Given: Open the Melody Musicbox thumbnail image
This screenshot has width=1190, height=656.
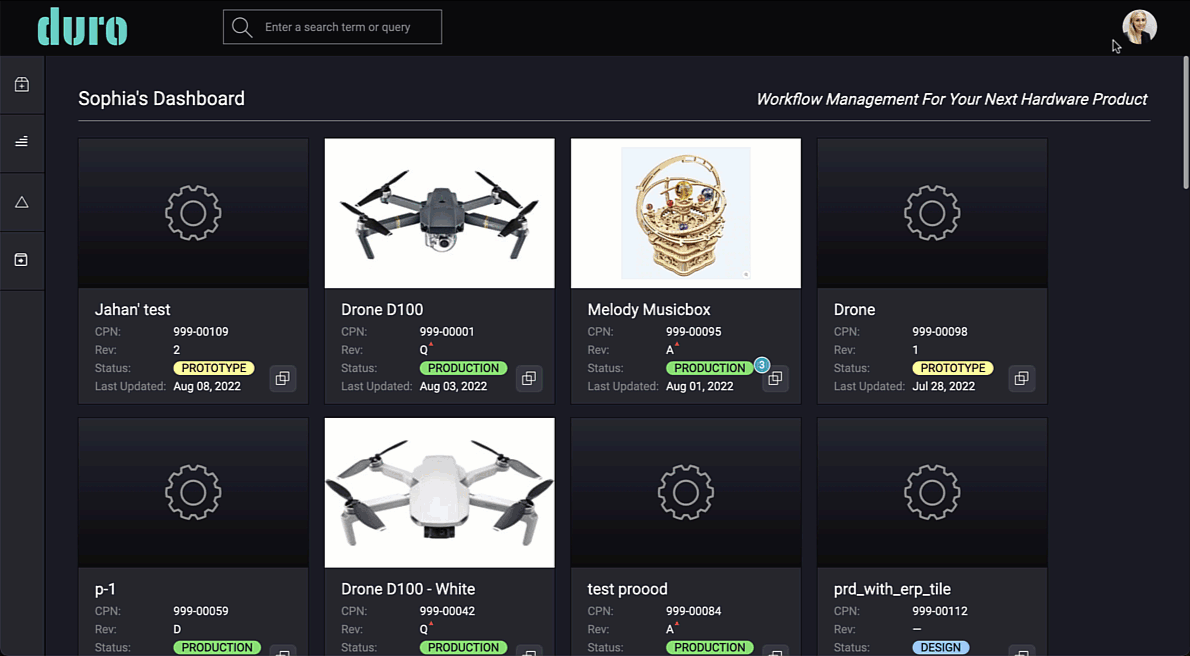Looking at the screenshot, I should (x=685, y=213).
